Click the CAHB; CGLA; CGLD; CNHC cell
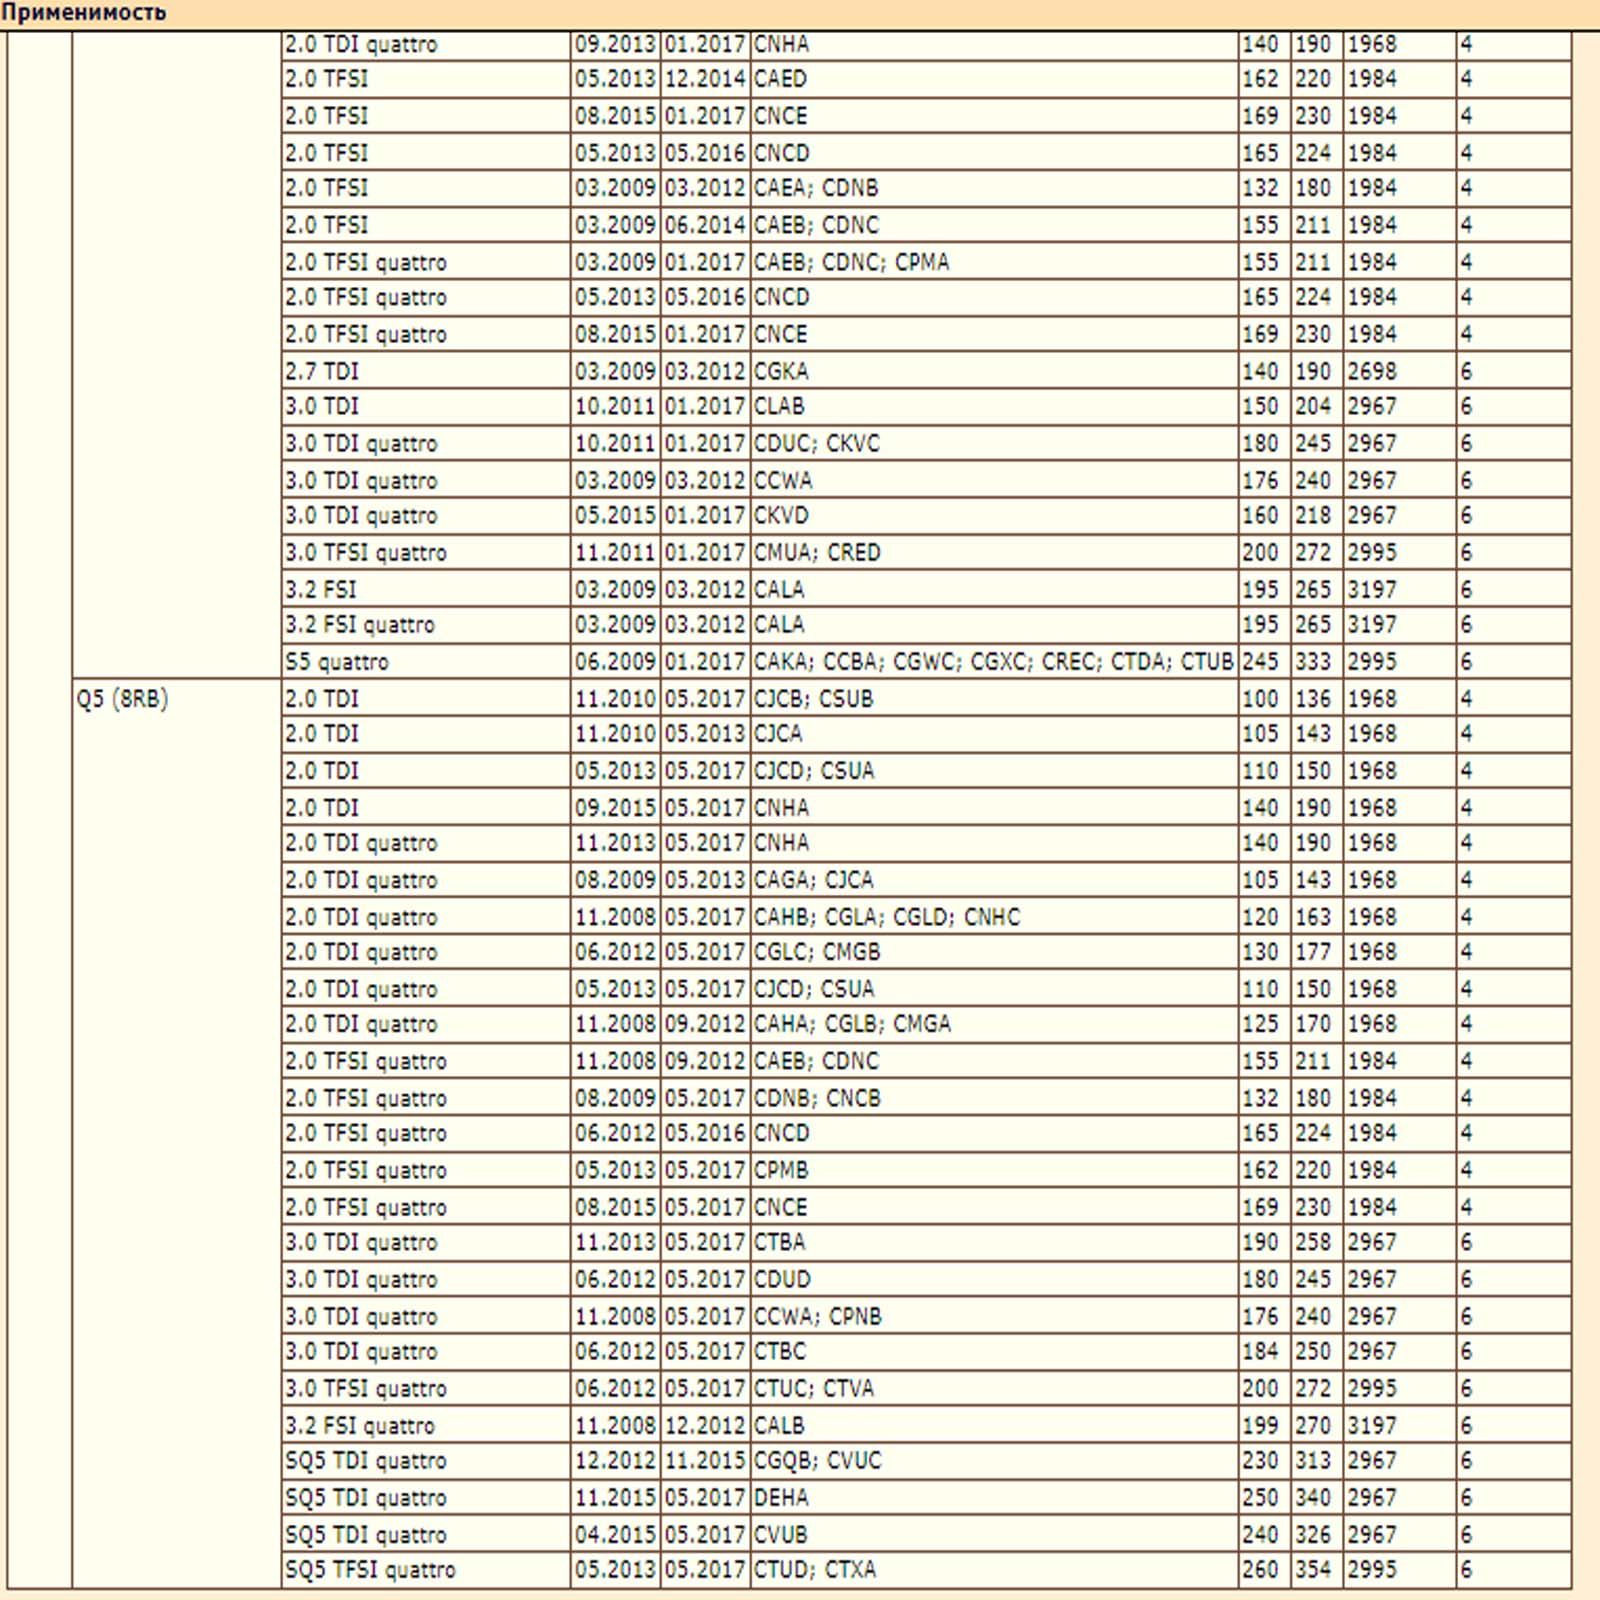This screenshot has width=1600, height=1600. pos(887,917)
